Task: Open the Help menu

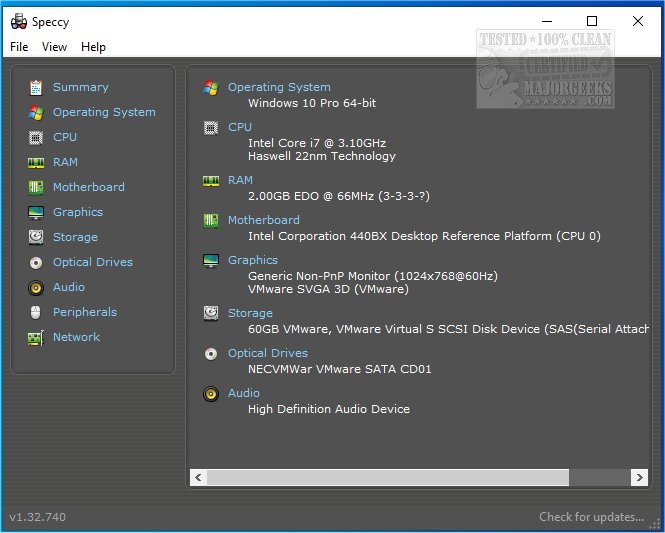Action: coord(93,47)
